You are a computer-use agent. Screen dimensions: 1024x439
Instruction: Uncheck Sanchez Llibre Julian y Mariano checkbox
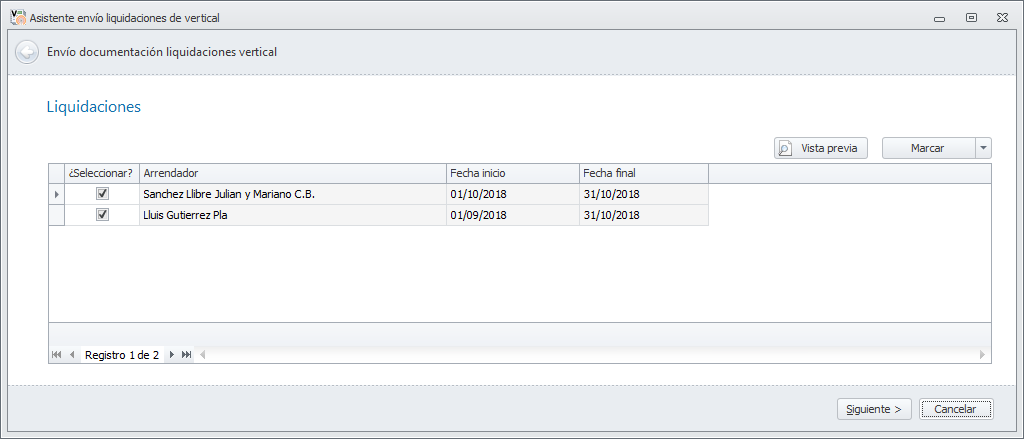[102, 194]
